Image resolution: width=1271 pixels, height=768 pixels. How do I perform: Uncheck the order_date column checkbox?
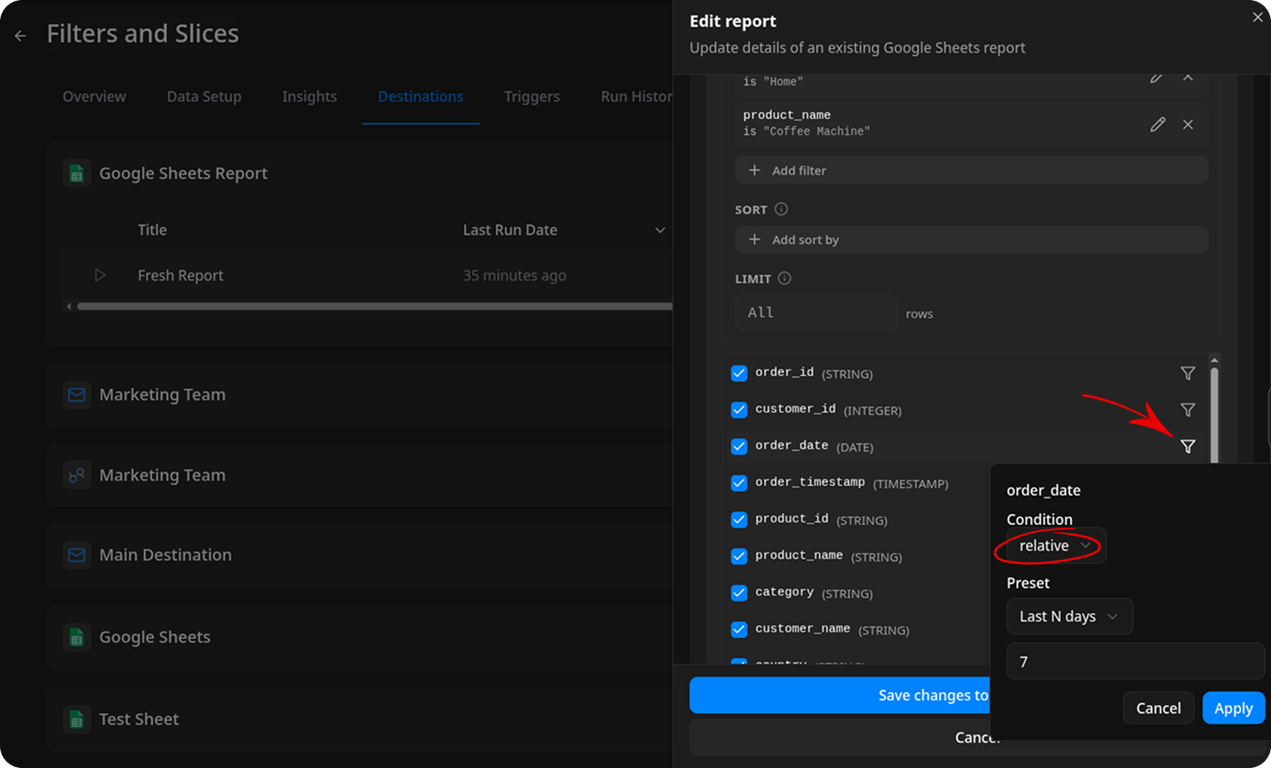[x=739, y=447]
